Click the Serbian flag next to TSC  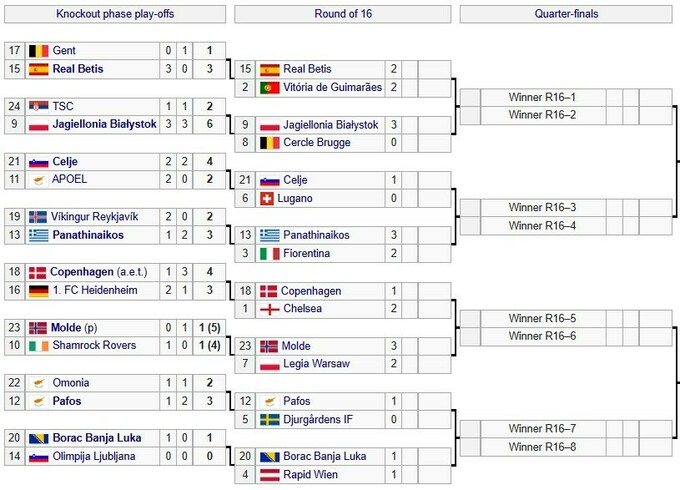[x=38, y=106]
